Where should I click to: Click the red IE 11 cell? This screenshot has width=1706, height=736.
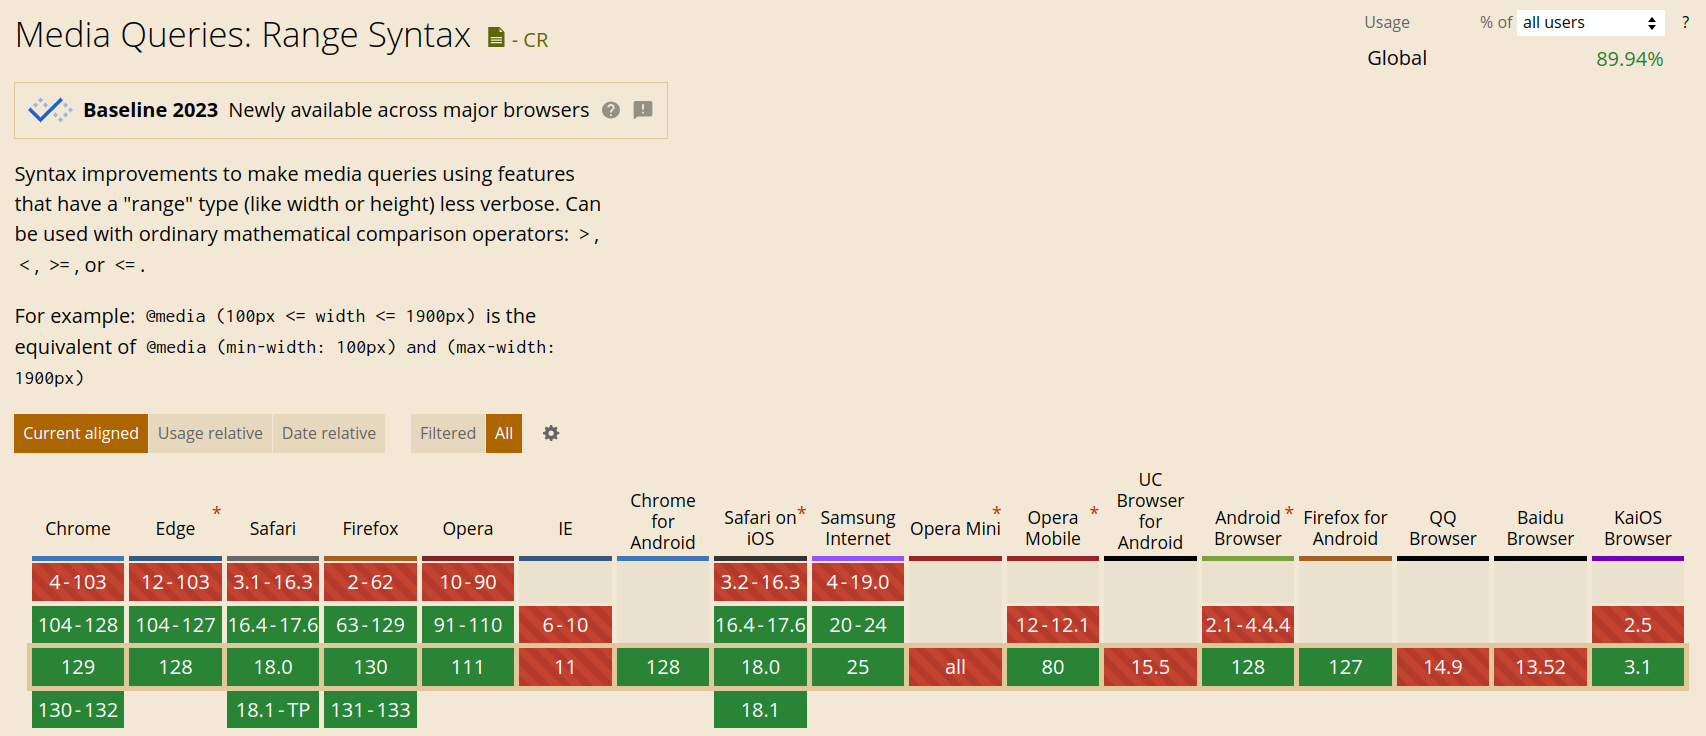click(x=565, y=667)
